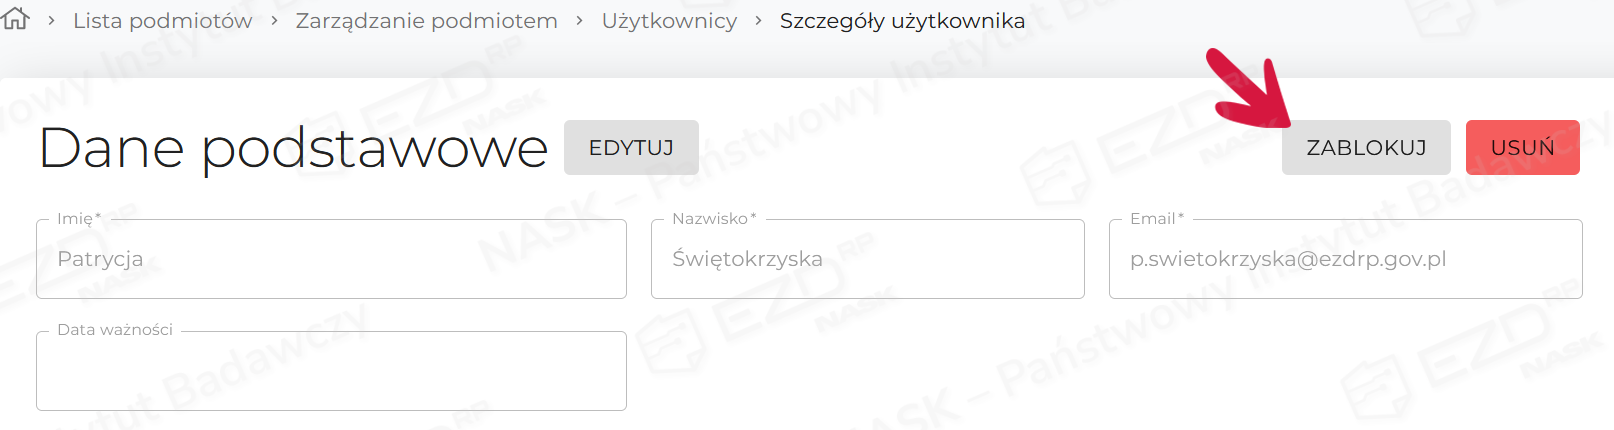Viewport: 1614px width, 430px height.
Task: Click the home icon in breadcrumbs
Action: [x=16, y=19]
